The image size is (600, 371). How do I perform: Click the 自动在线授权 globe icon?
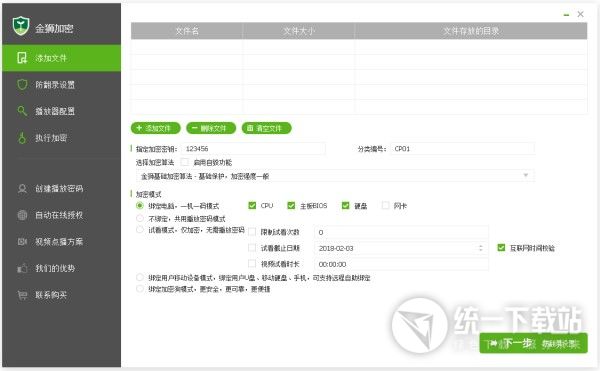(22, 215)
